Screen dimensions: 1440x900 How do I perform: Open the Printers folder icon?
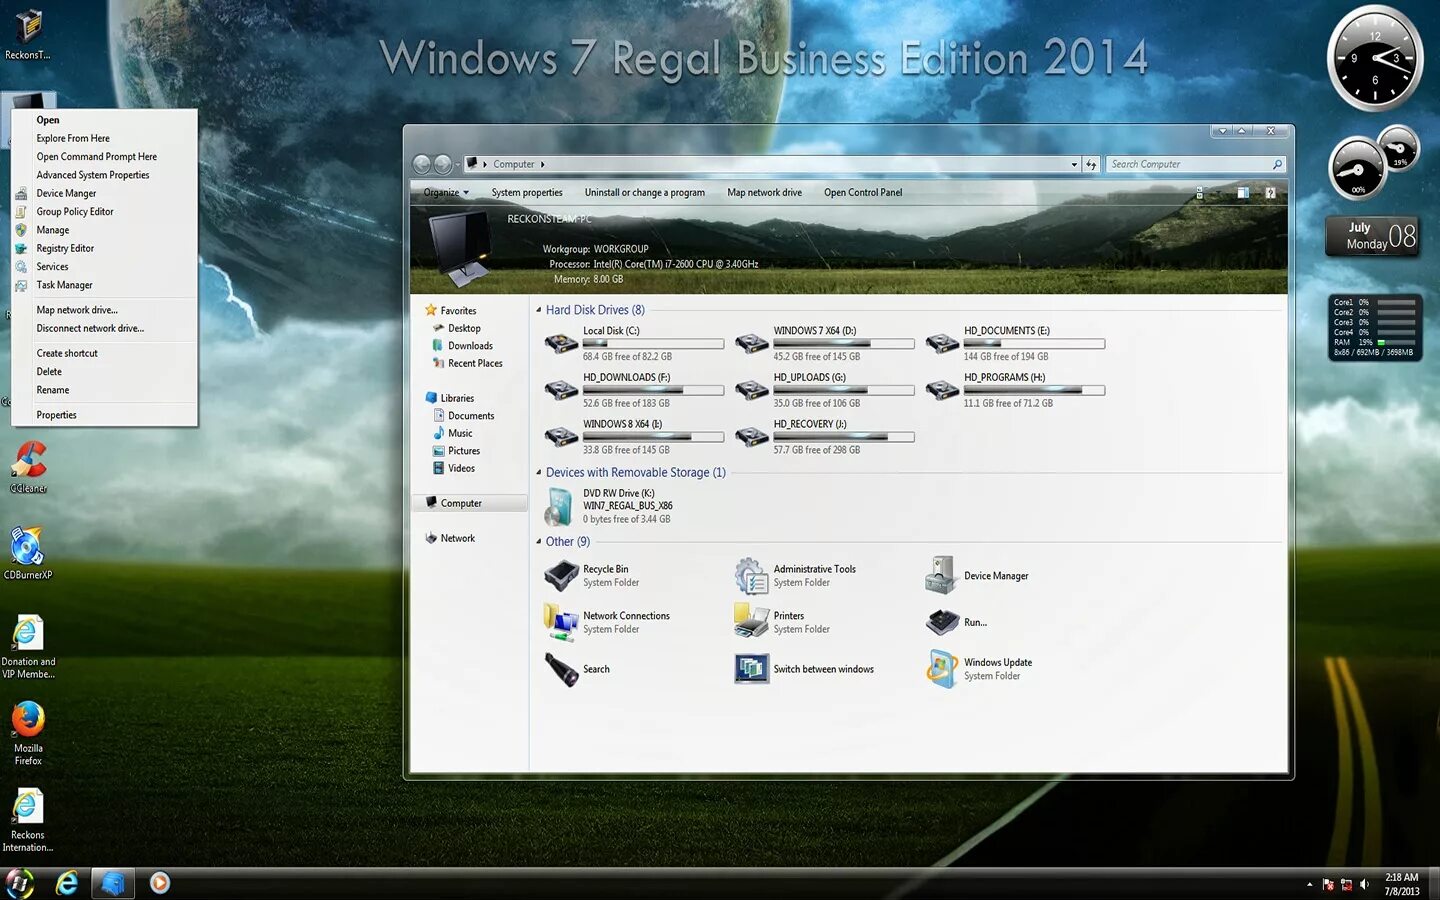751,621
